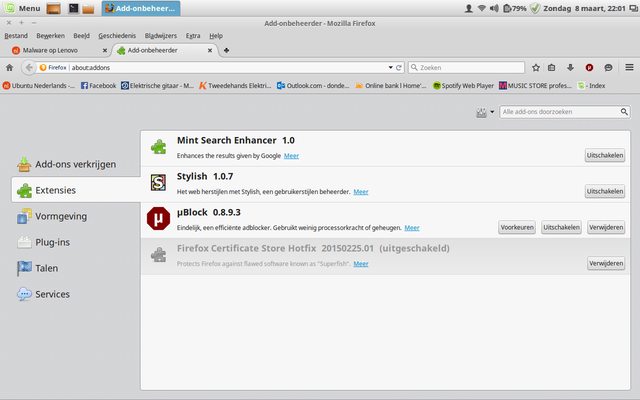Viewport: 640px width, 400px height.
Task: Open Outlook.com bookmark
Action: pyautogui.click(x=313, y=86)
